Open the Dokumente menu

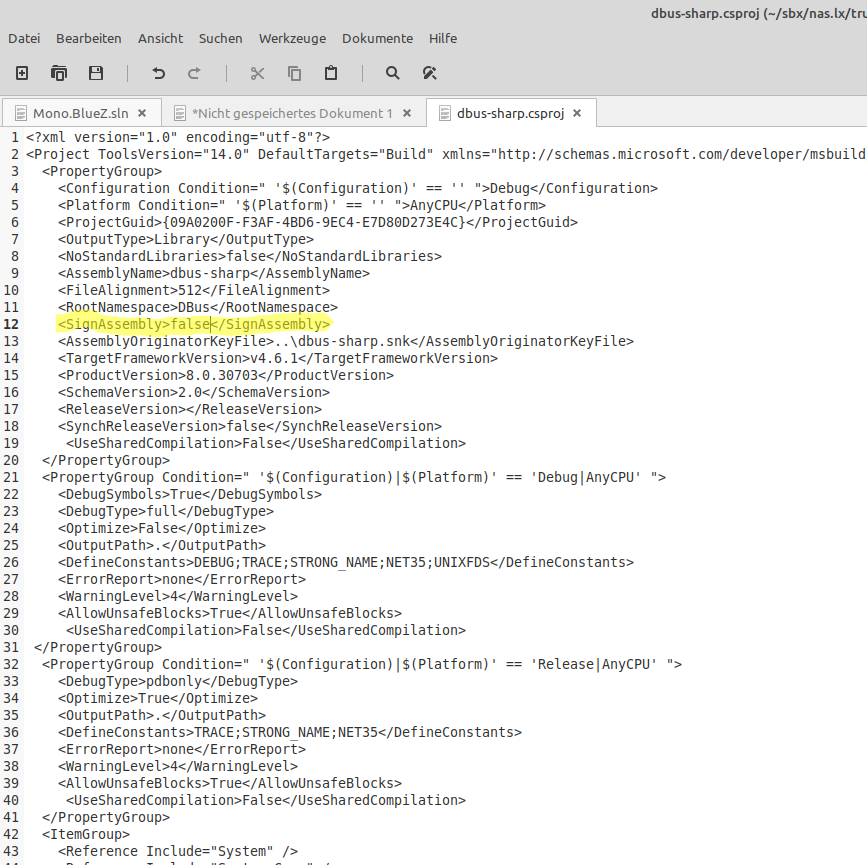tap(378, 39)
